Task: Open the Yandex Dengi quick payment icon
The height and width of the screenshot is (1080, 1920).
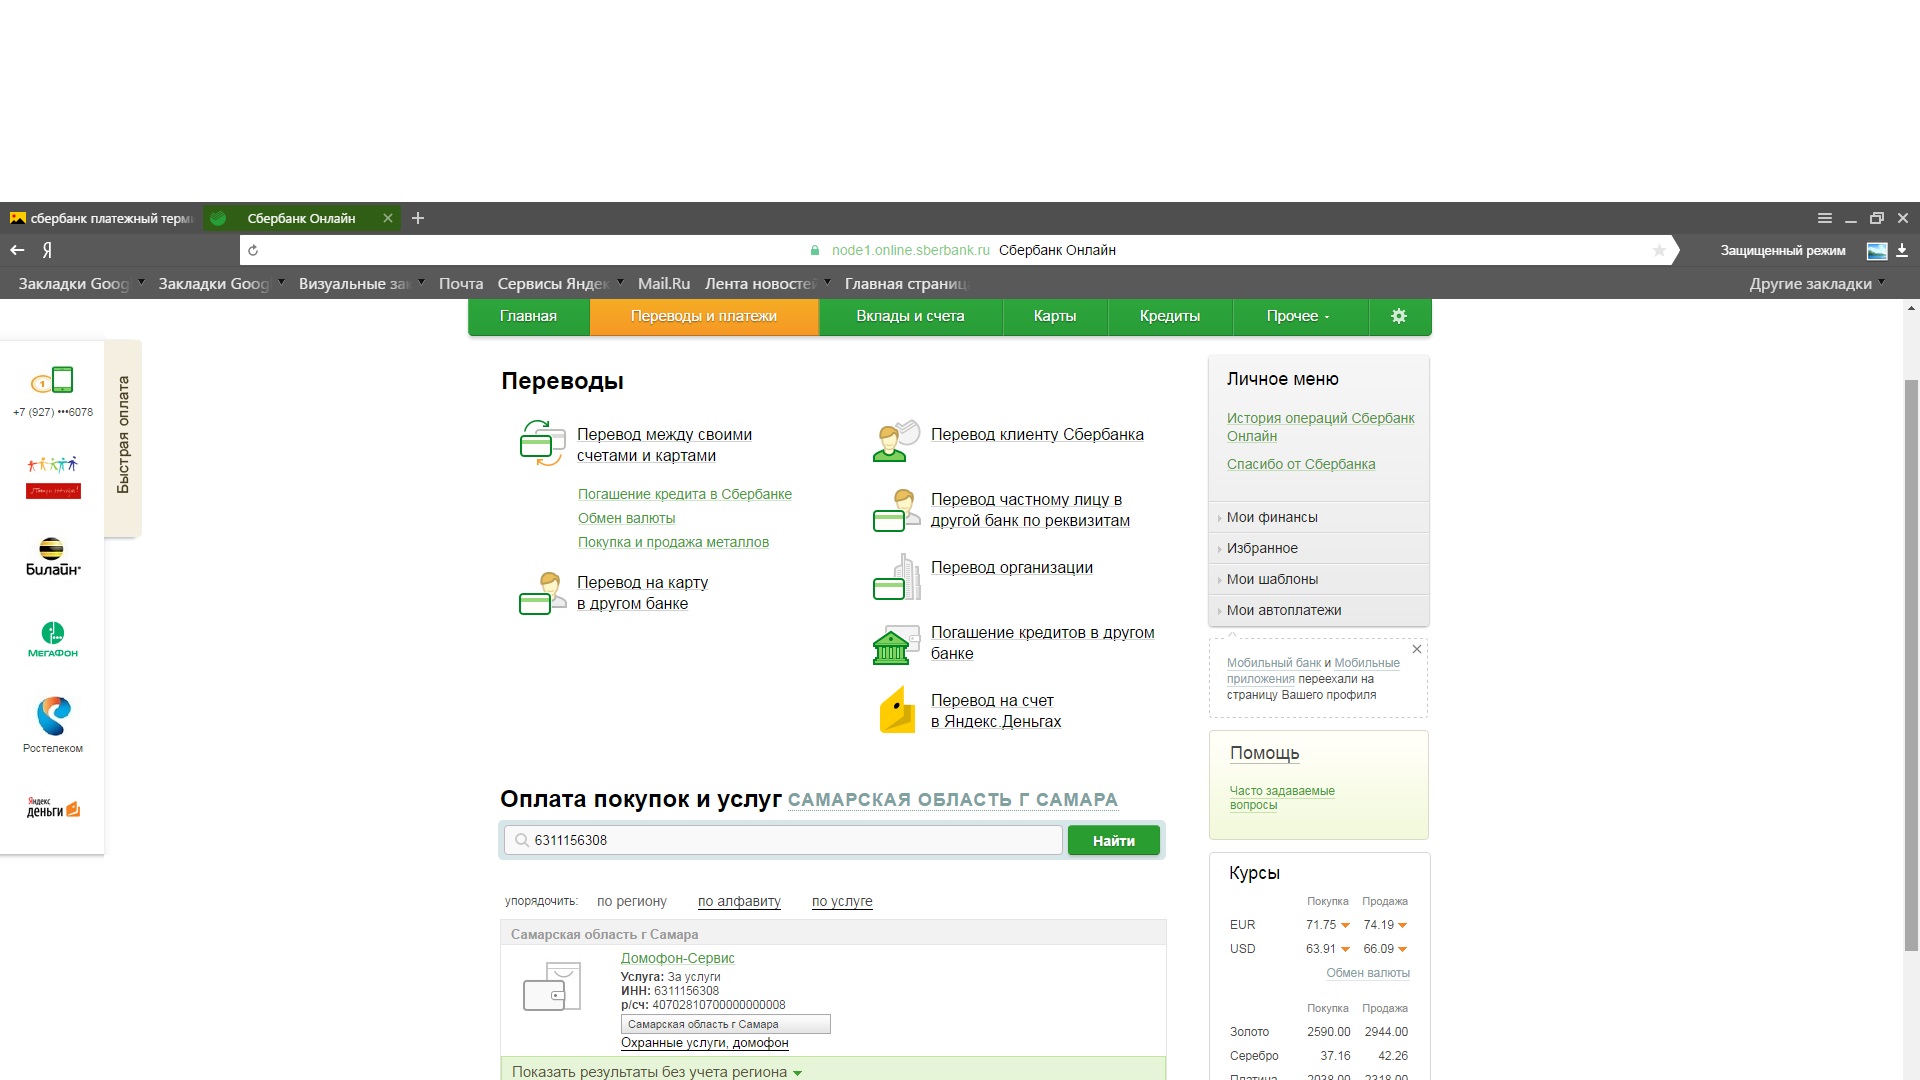Action: click(53, 808)
